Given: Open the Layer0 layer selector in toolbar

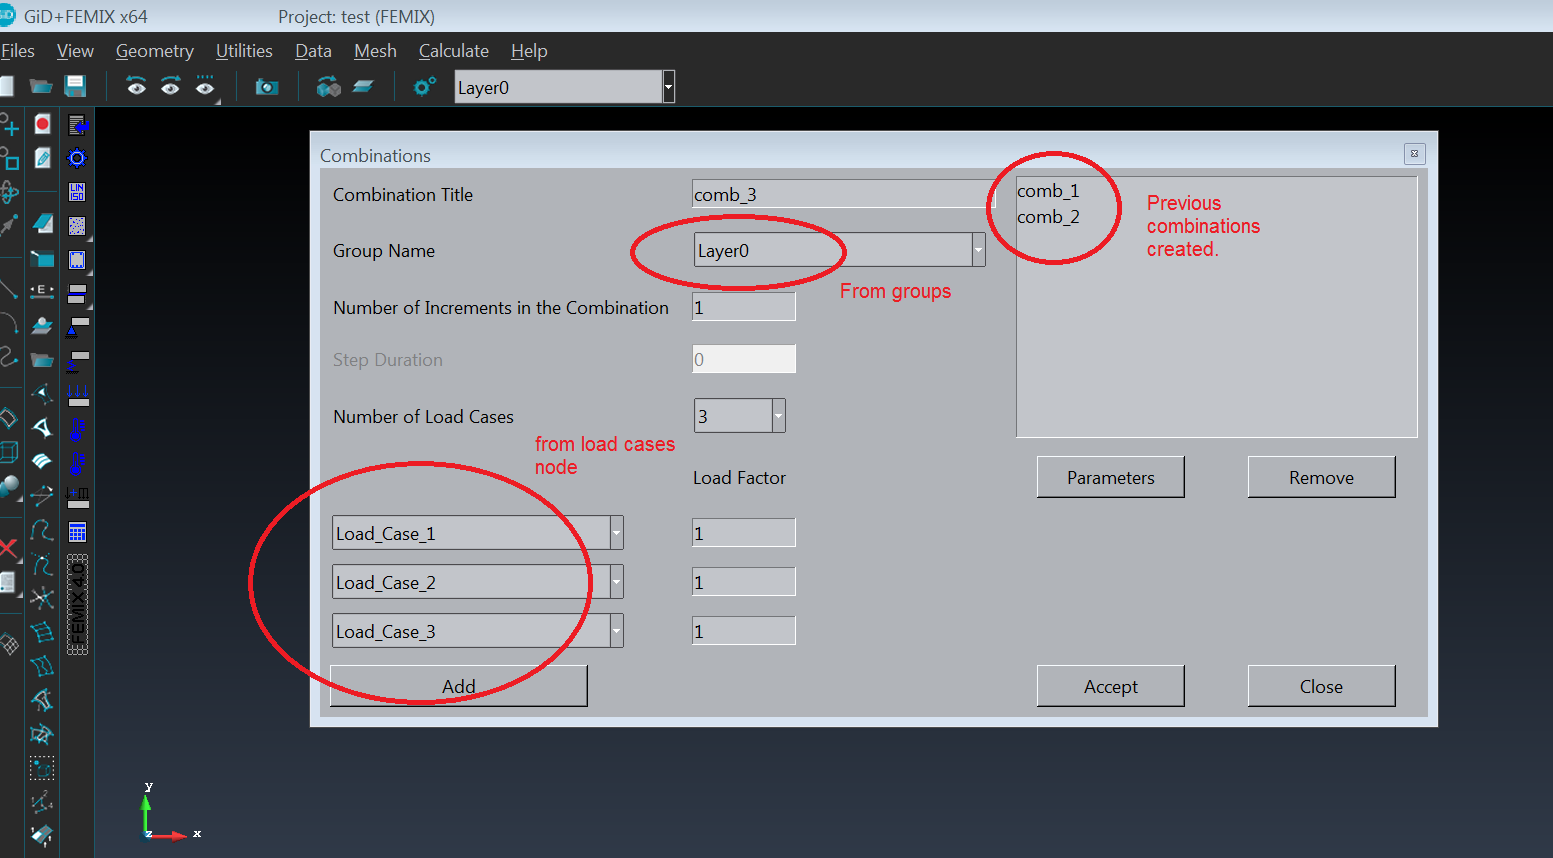Looking at the screenshot, I should point(668,87).
